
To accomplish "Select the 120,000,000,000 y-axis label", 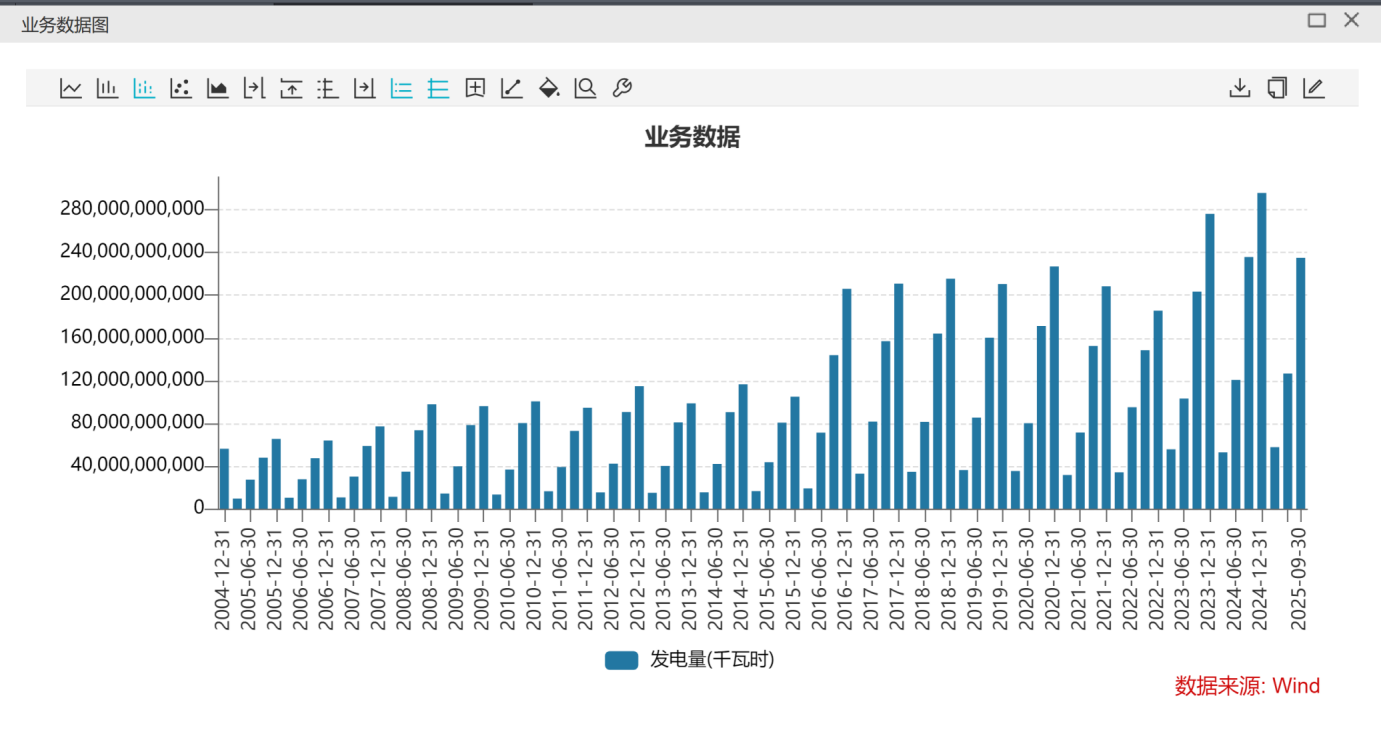I will 133,381.
